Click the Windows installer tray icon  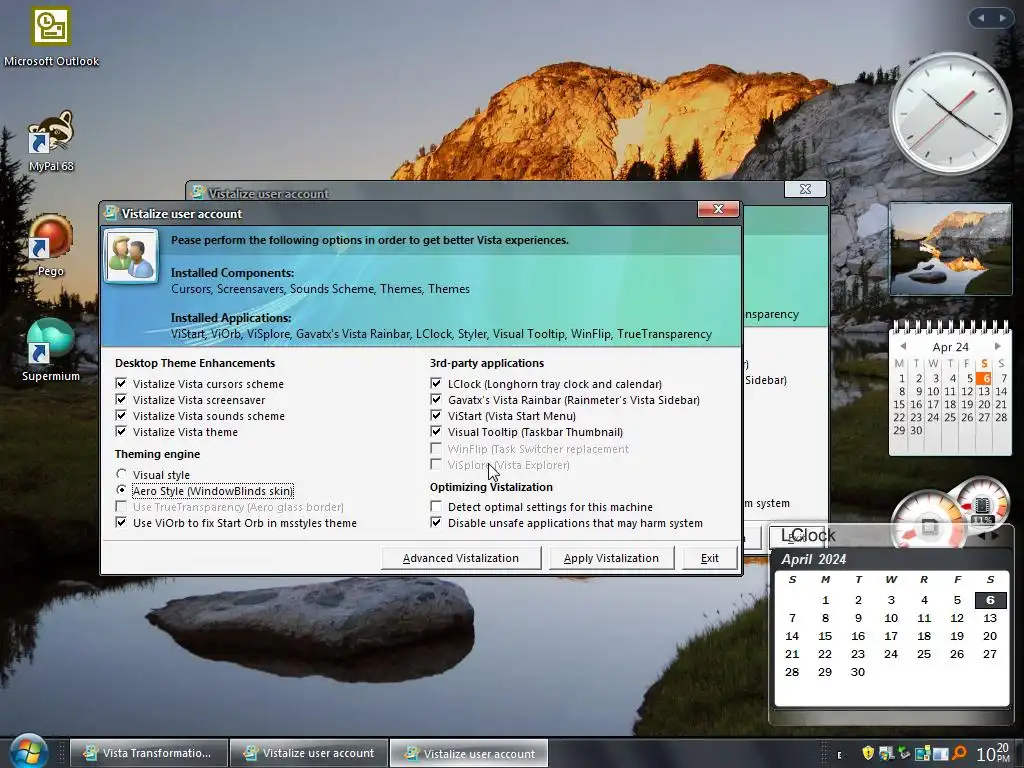pos(886,753)
